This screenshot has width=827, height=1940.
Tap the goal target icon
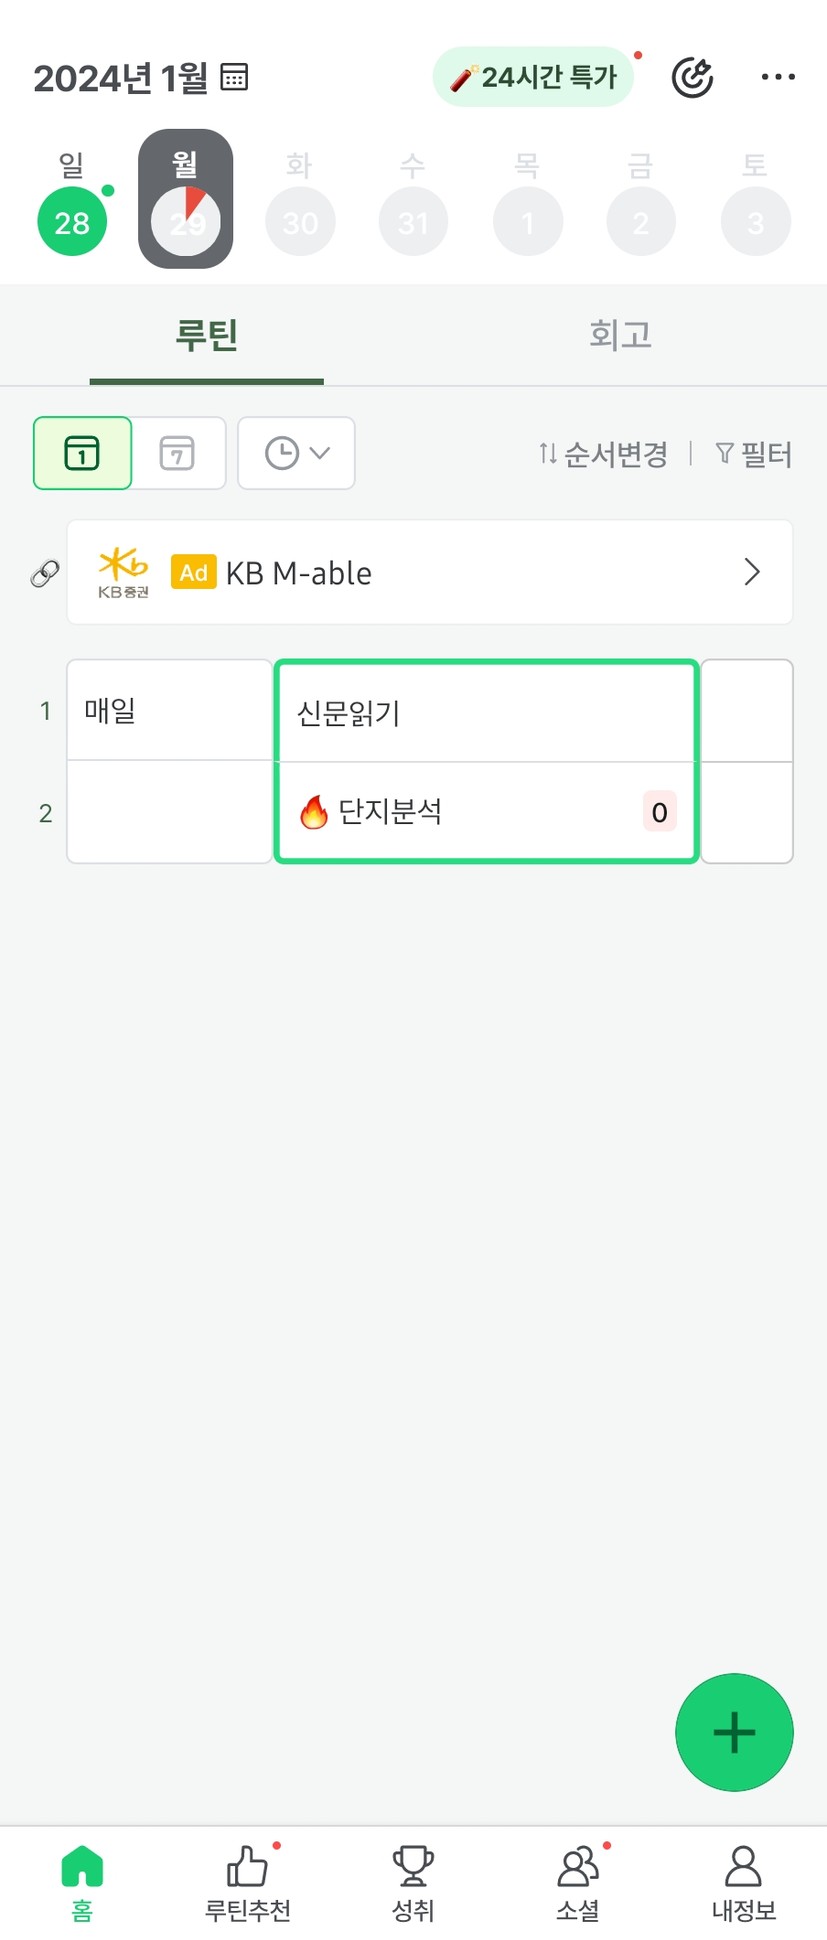coord(692,77)
